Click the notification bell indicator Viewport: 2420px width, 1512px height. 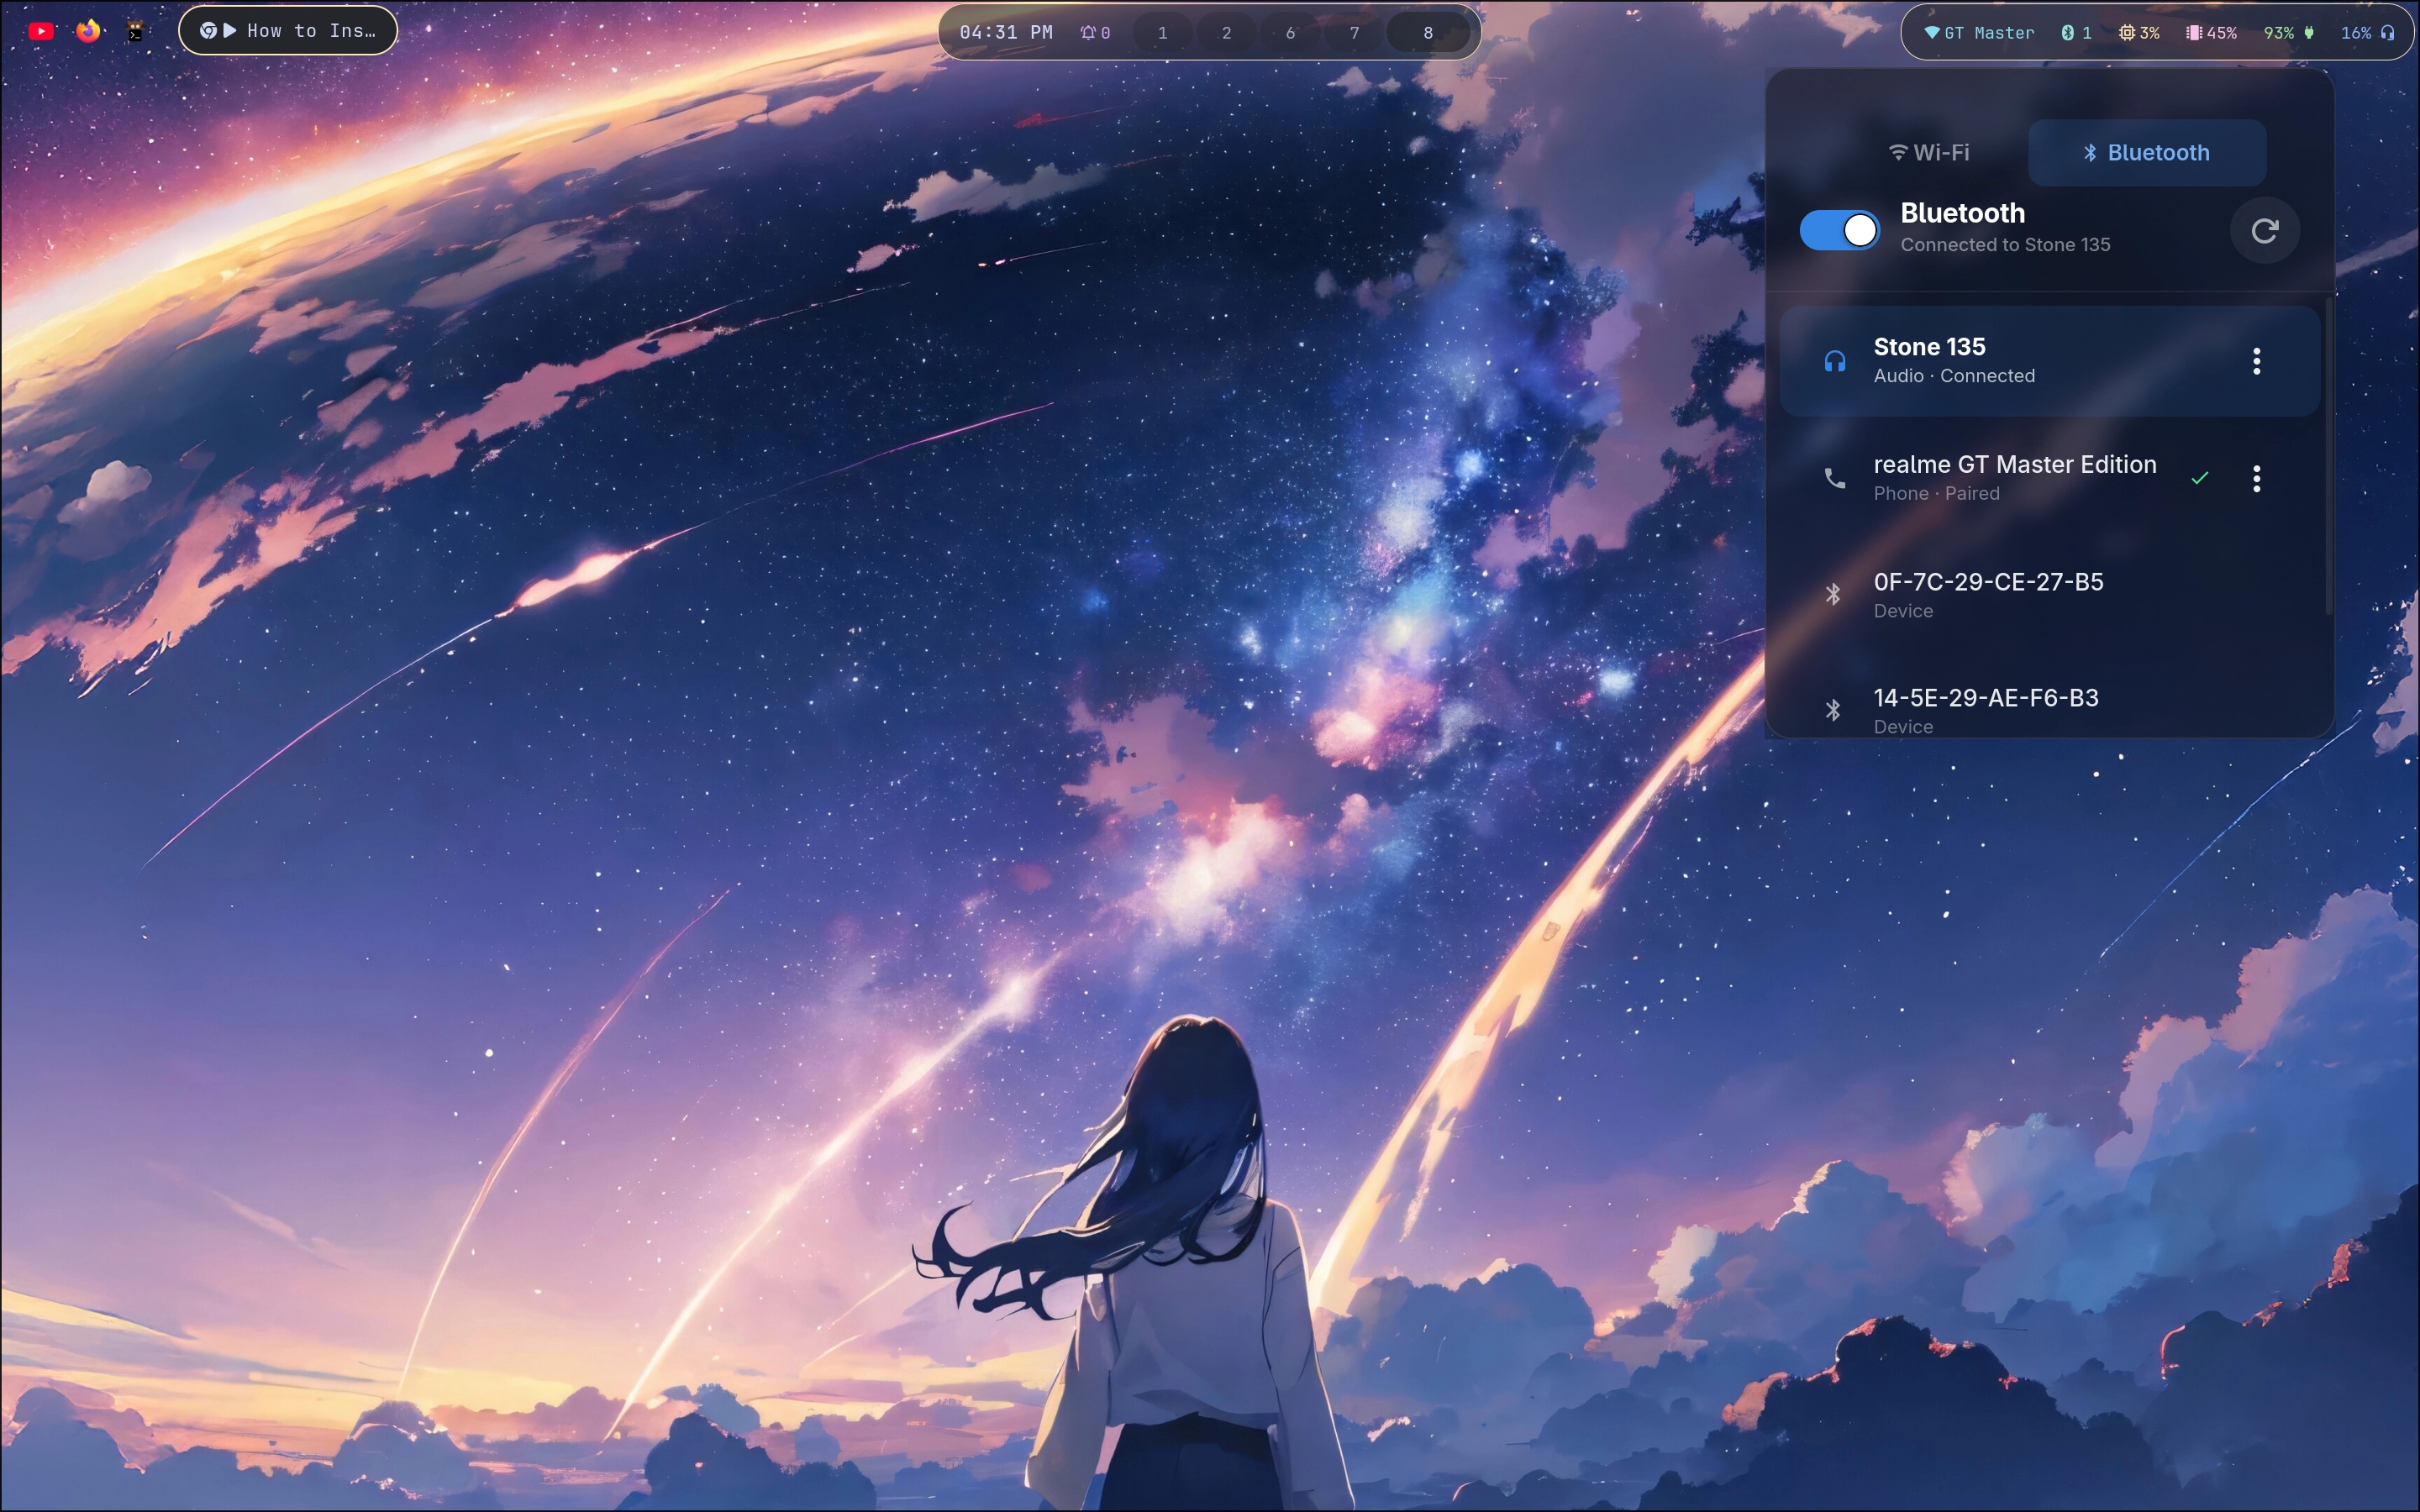pos(1095,32)
